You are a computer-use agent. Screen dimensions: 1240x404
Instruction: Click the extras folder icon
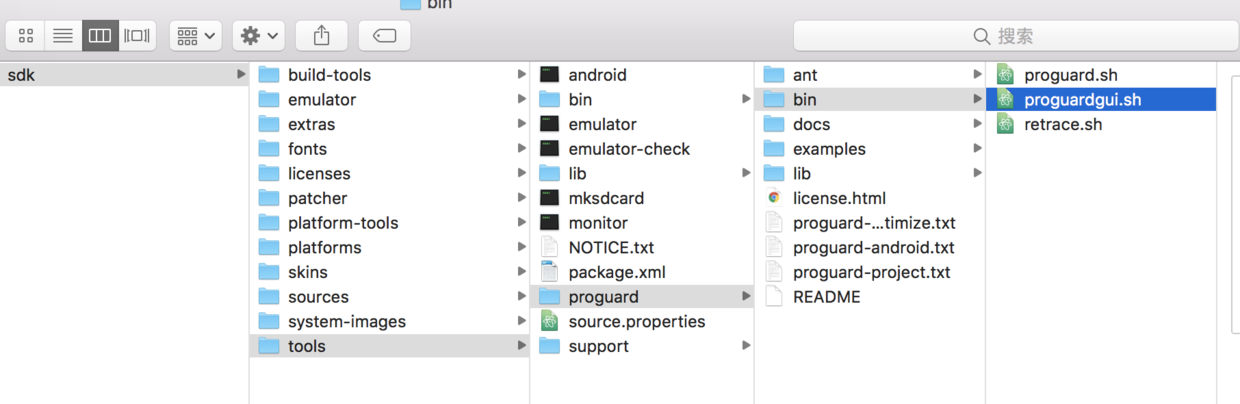click(x=268, y=124)
